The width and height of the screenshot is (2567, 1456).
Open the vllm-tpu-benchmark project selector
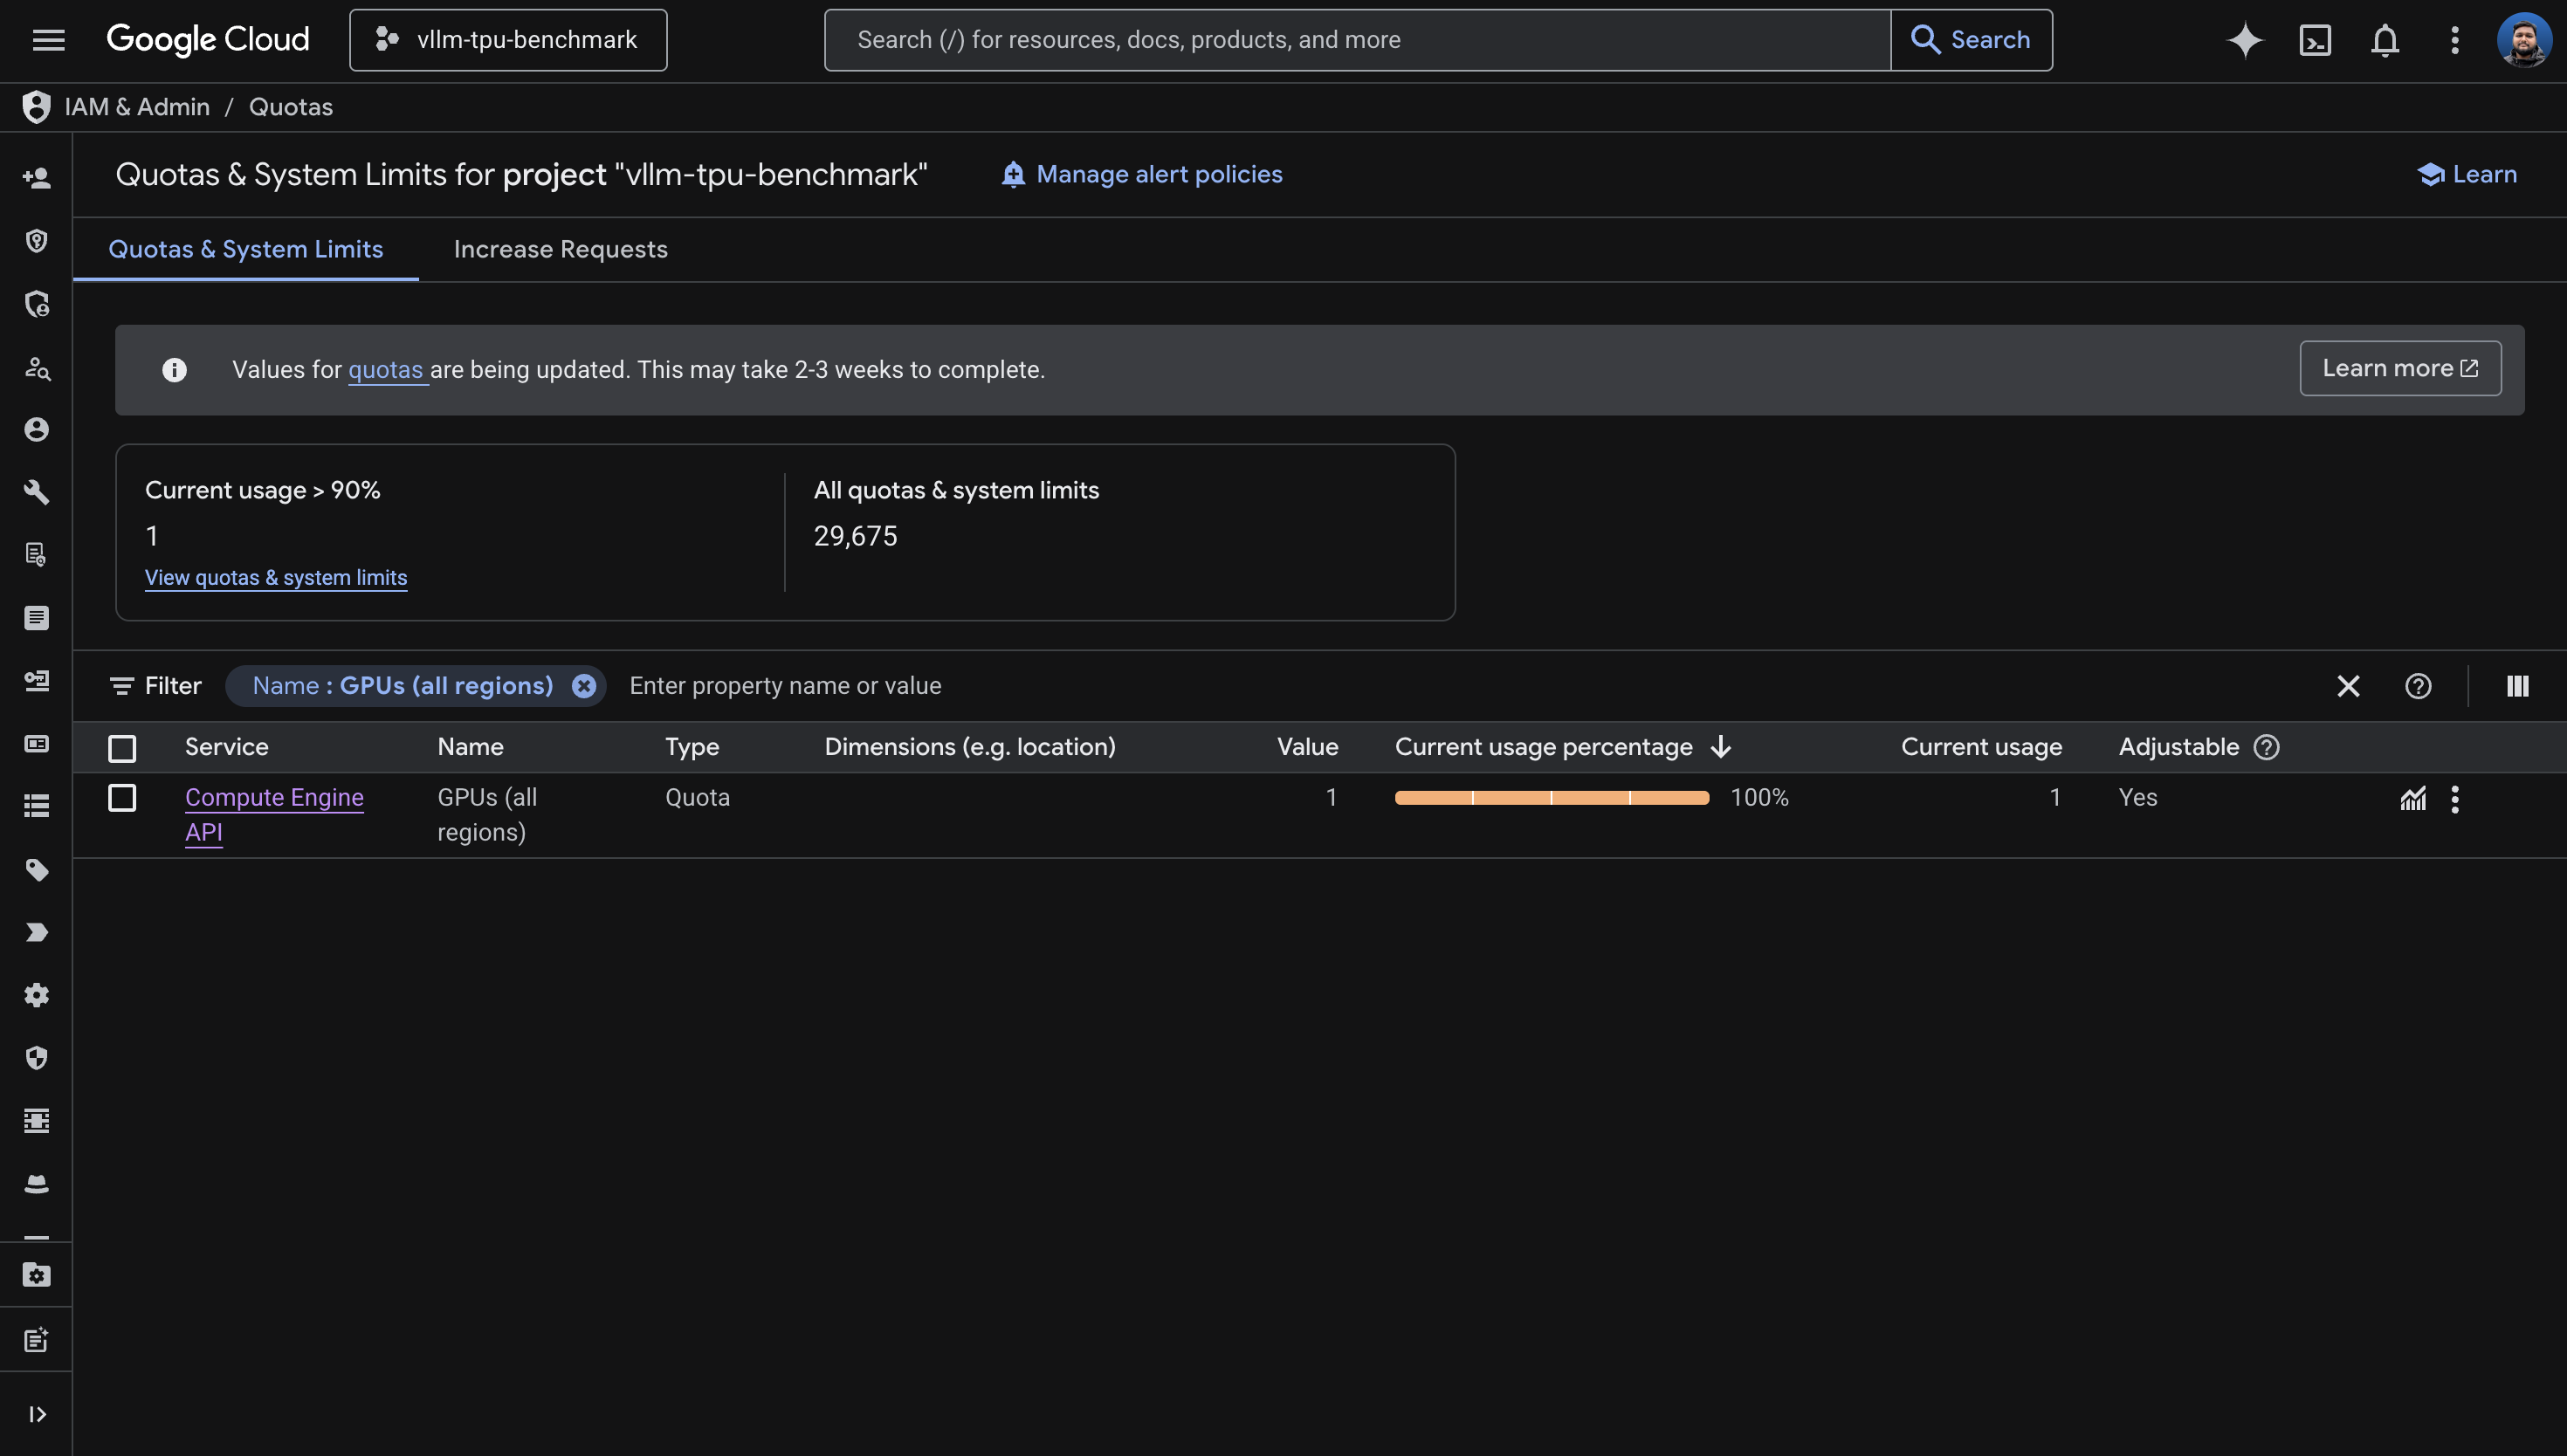(507, 39)
